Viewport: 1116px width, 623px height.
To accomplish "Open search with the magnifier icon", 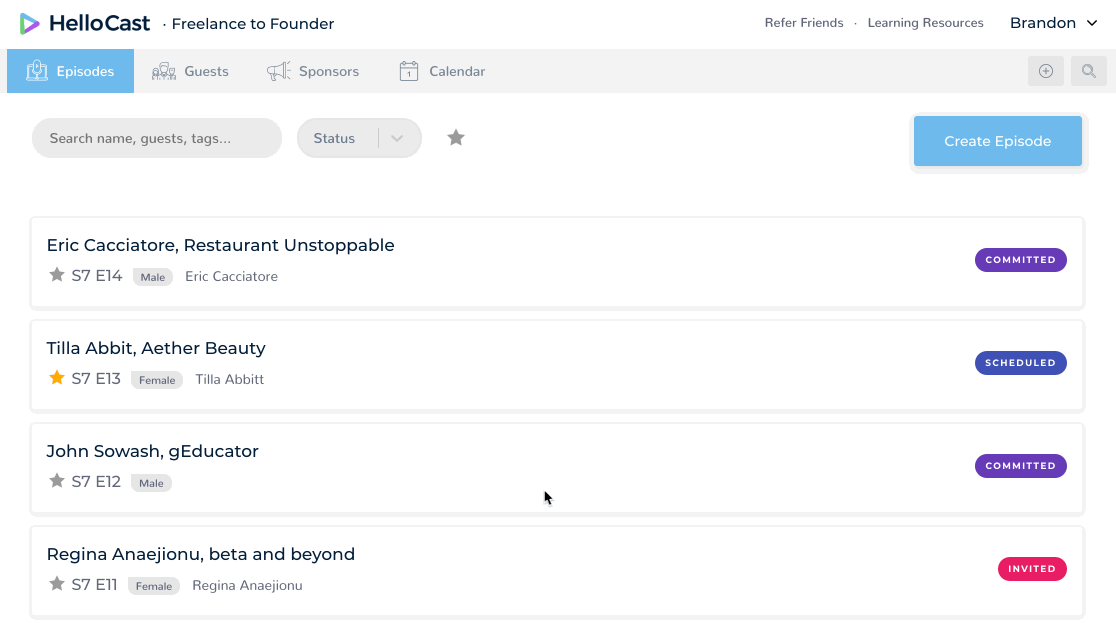I will [x=1089, y=71].
